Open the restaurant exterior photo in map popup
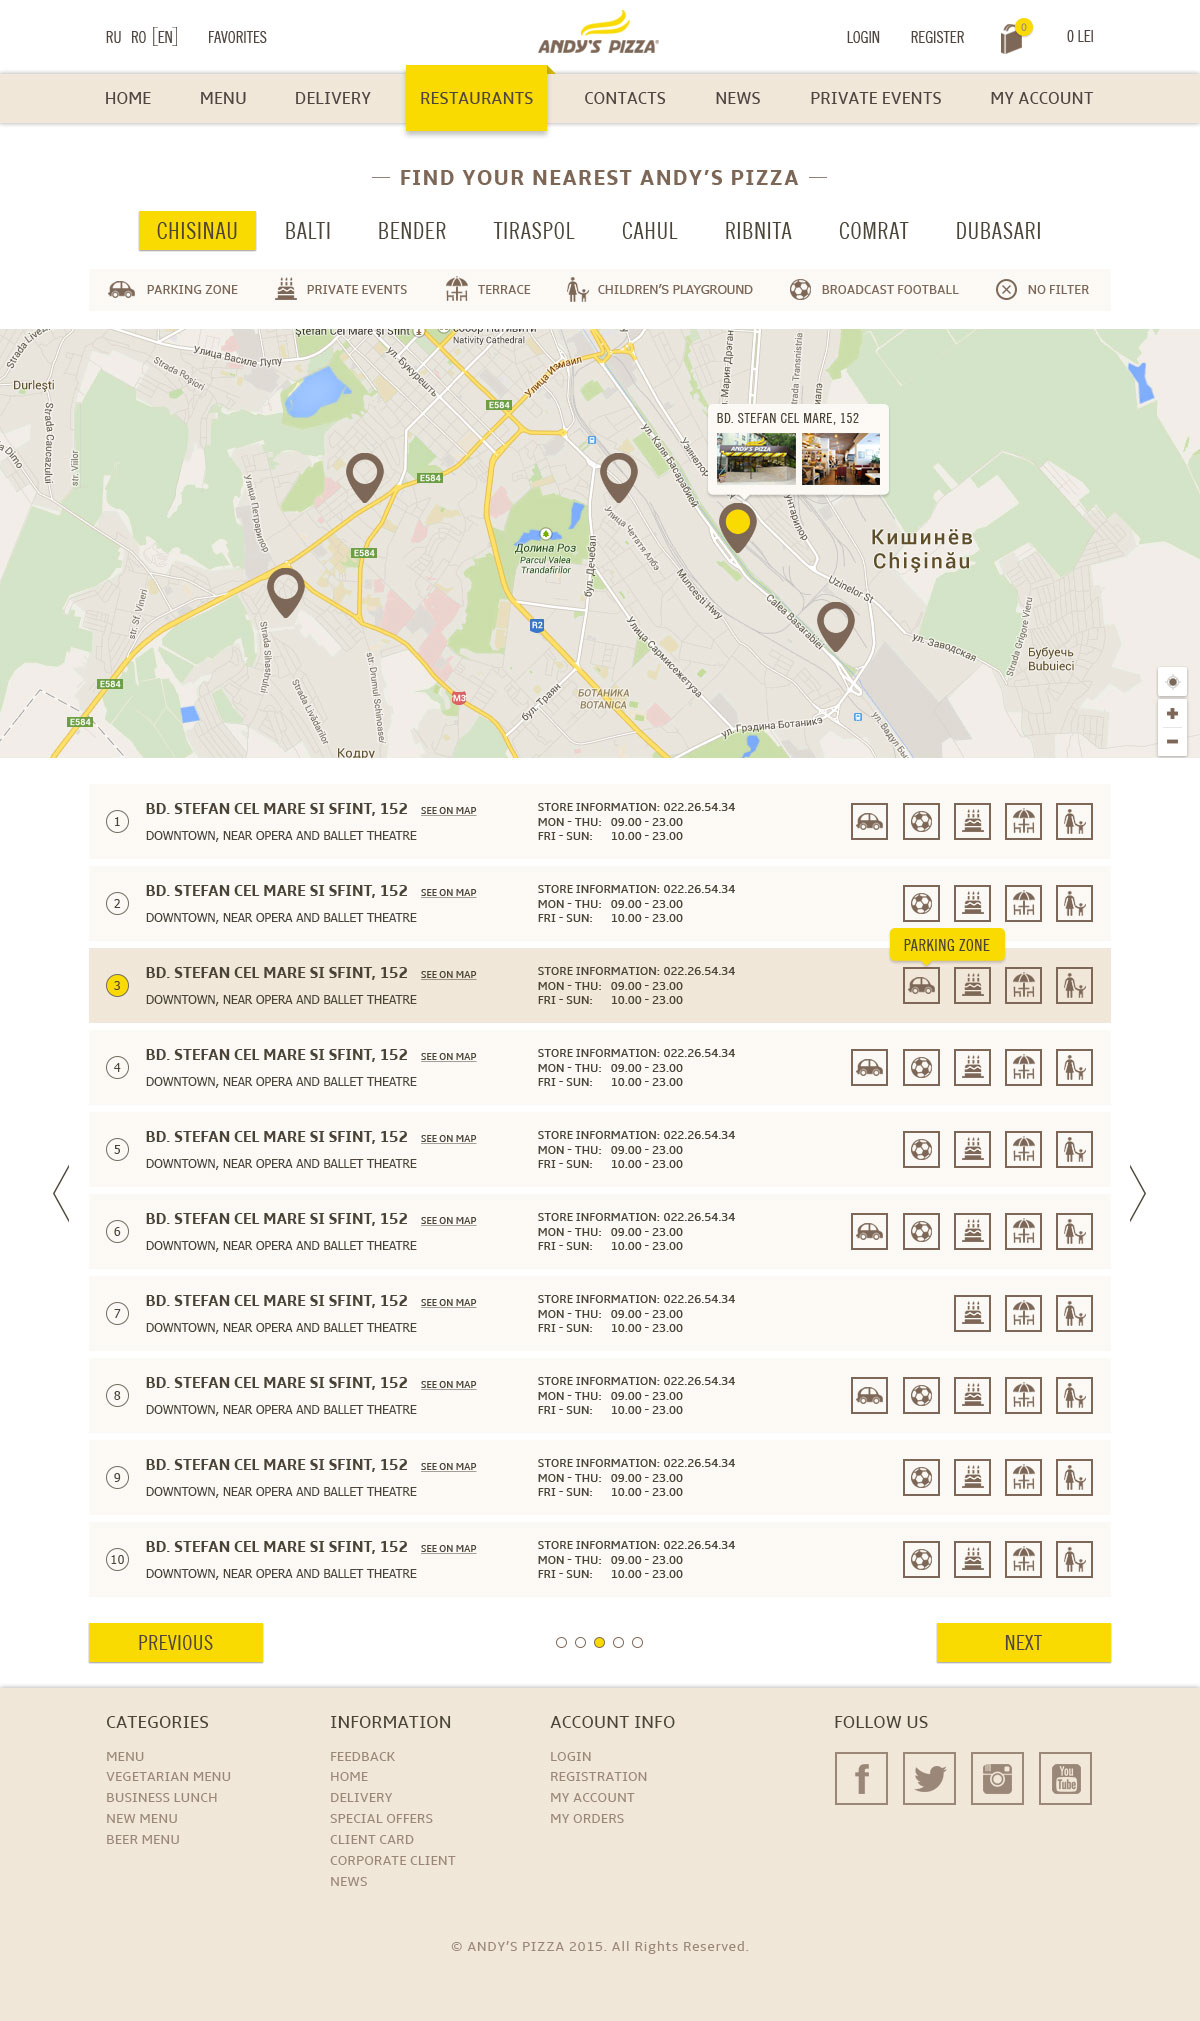The height and width of the screenshot is (2021, 1200). (756, 458)
